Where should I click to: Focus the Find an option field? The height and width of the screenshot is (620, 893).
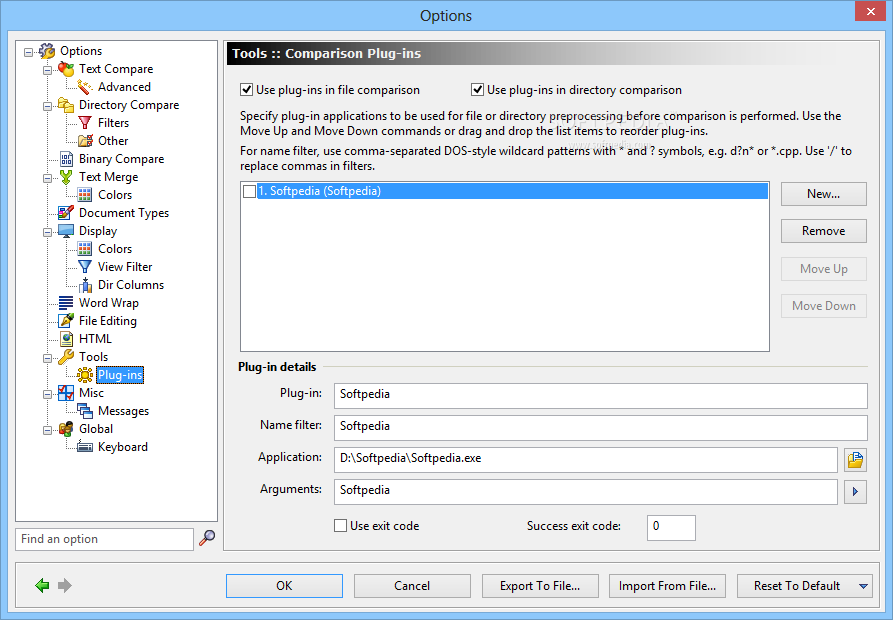tap(104, 539)
